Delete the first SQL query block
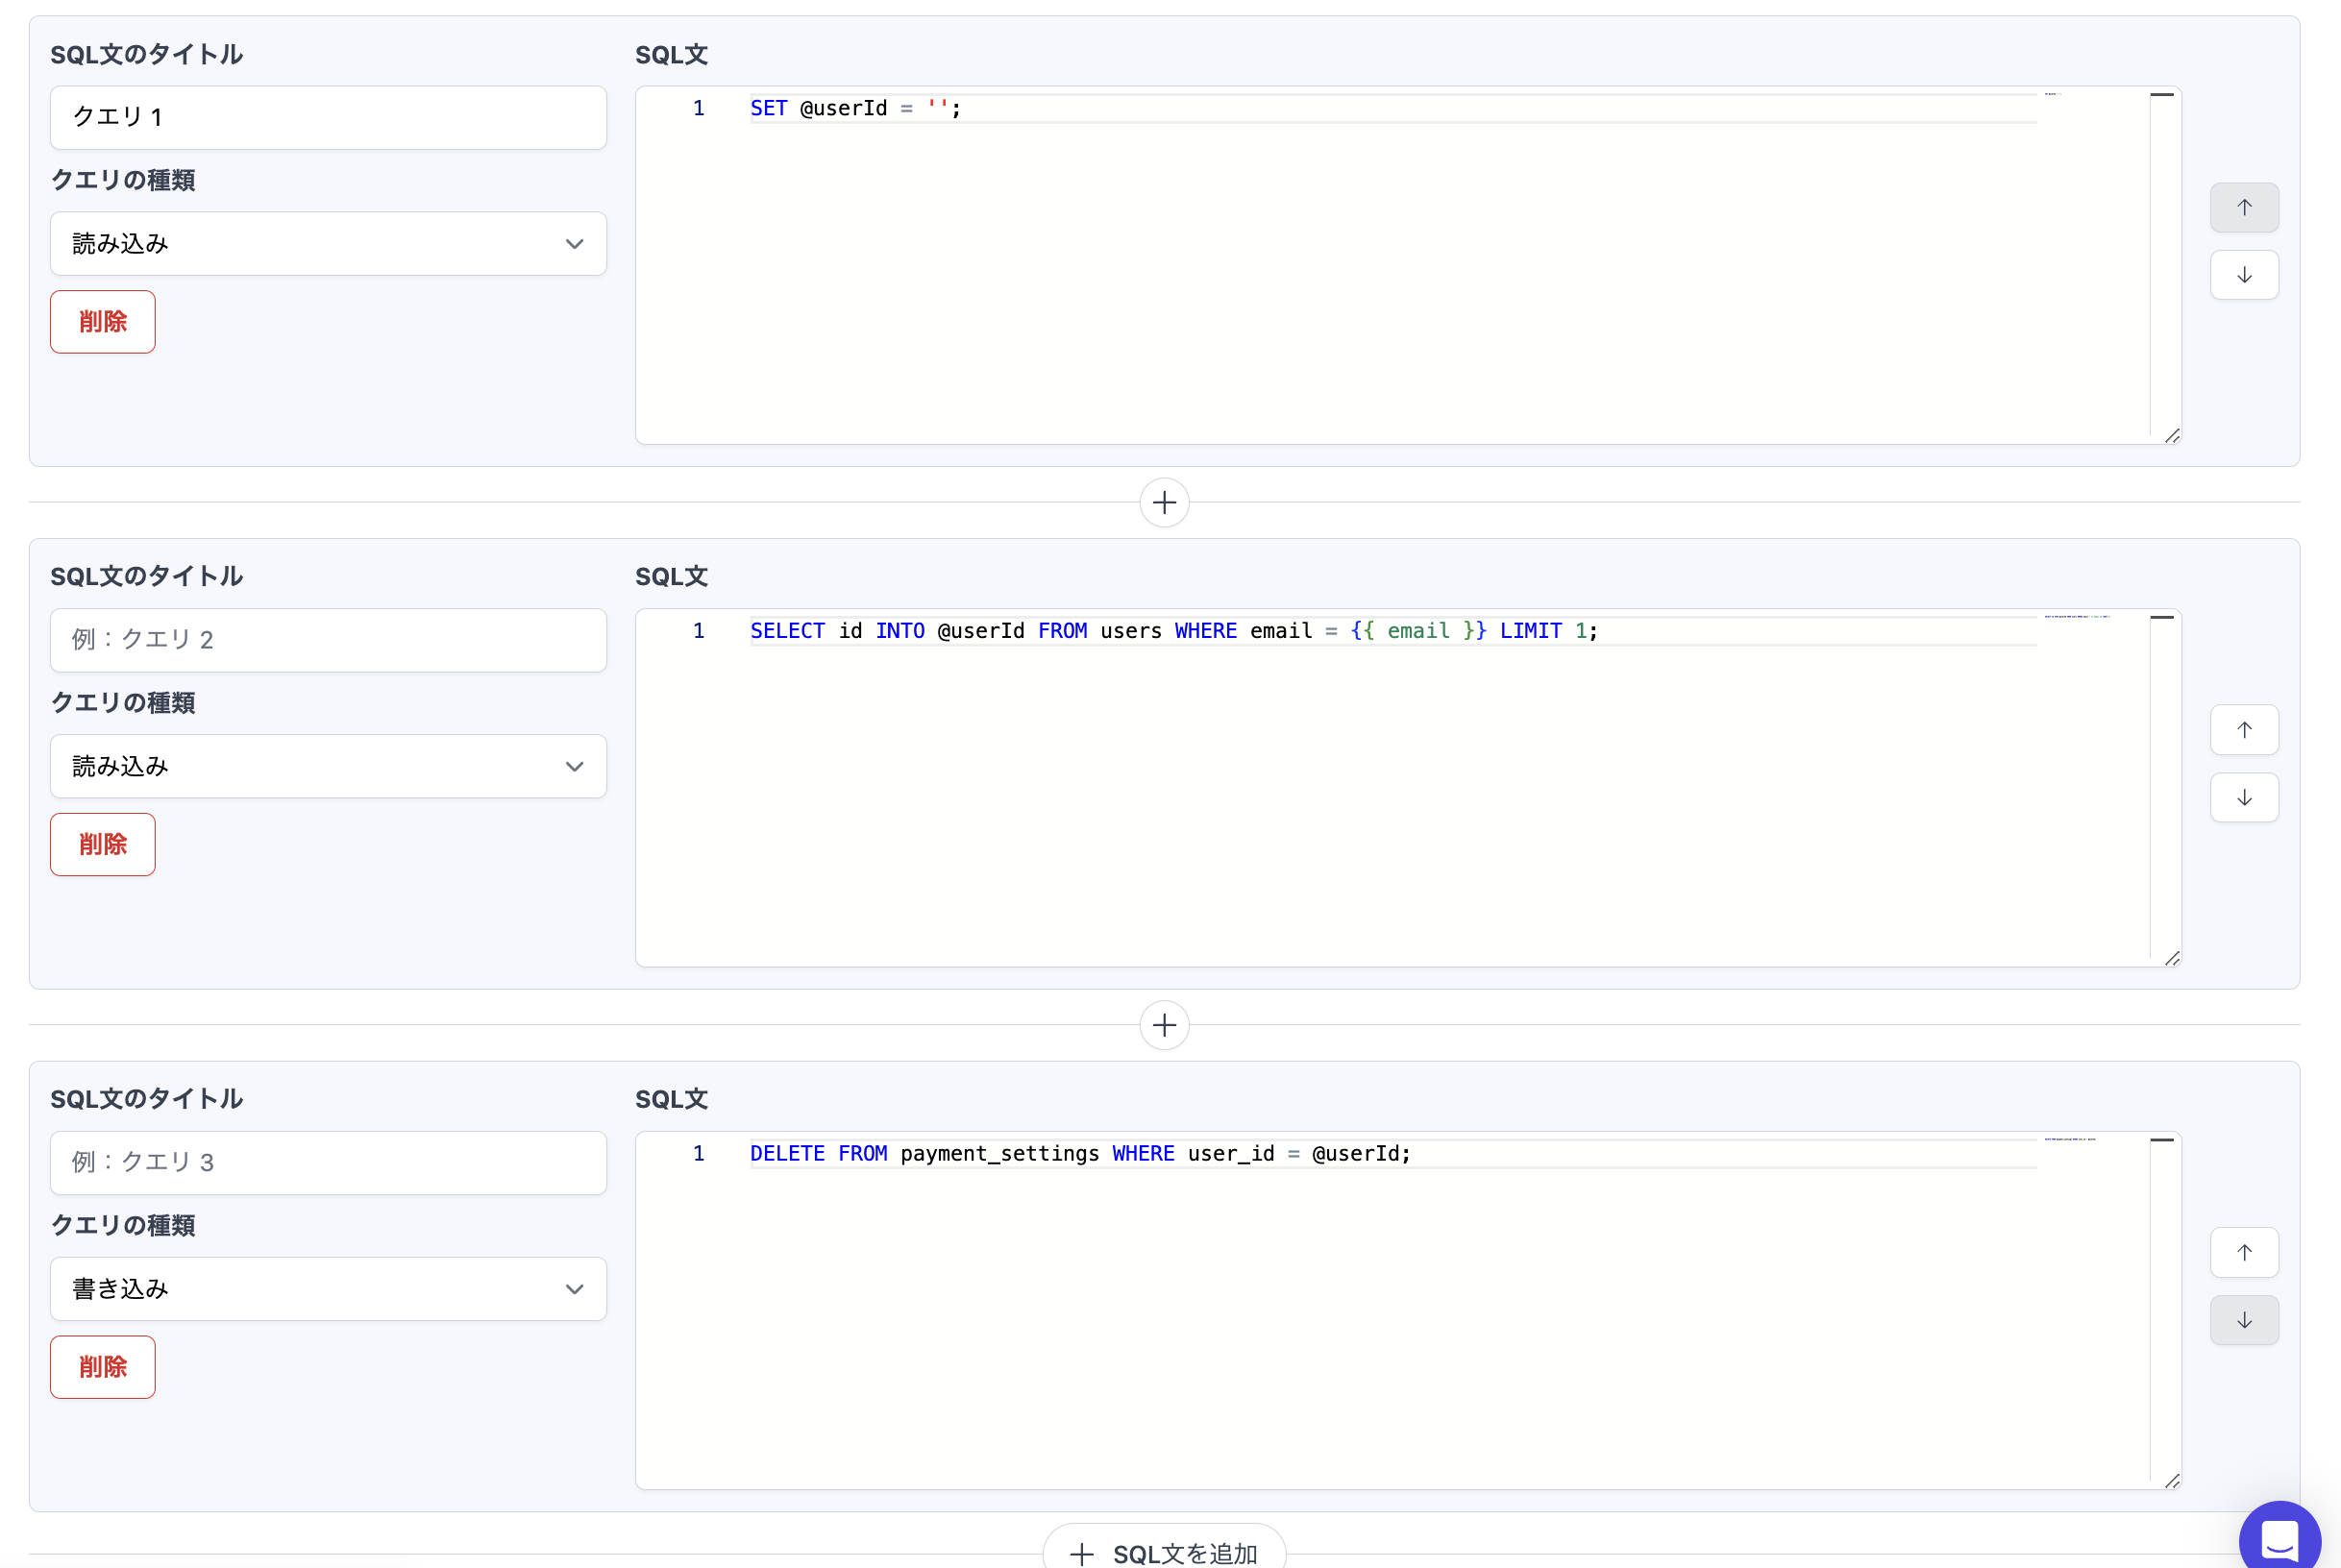Image resolution: width=2341 pixels, height=1568 pixels. pos(103,322)
